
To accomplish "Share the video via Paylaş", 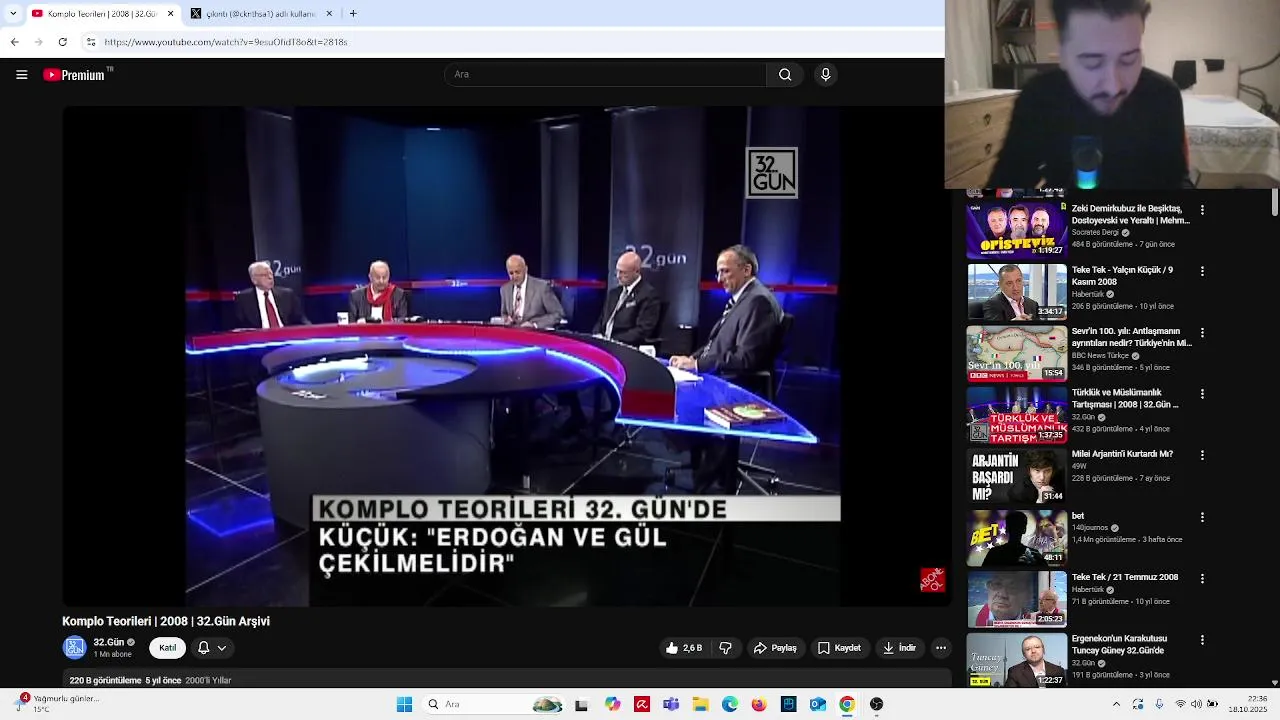I will click(775, 648).
